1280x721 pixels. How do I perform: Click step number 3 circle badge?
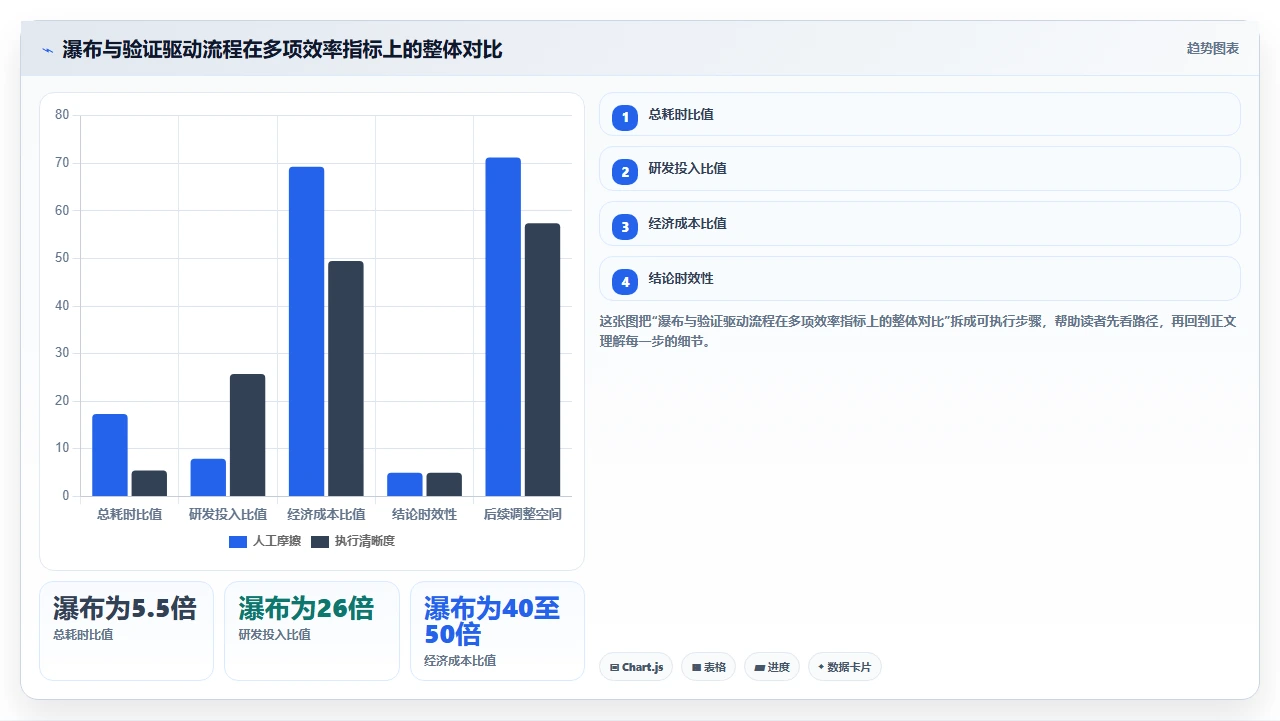(625, 227)
